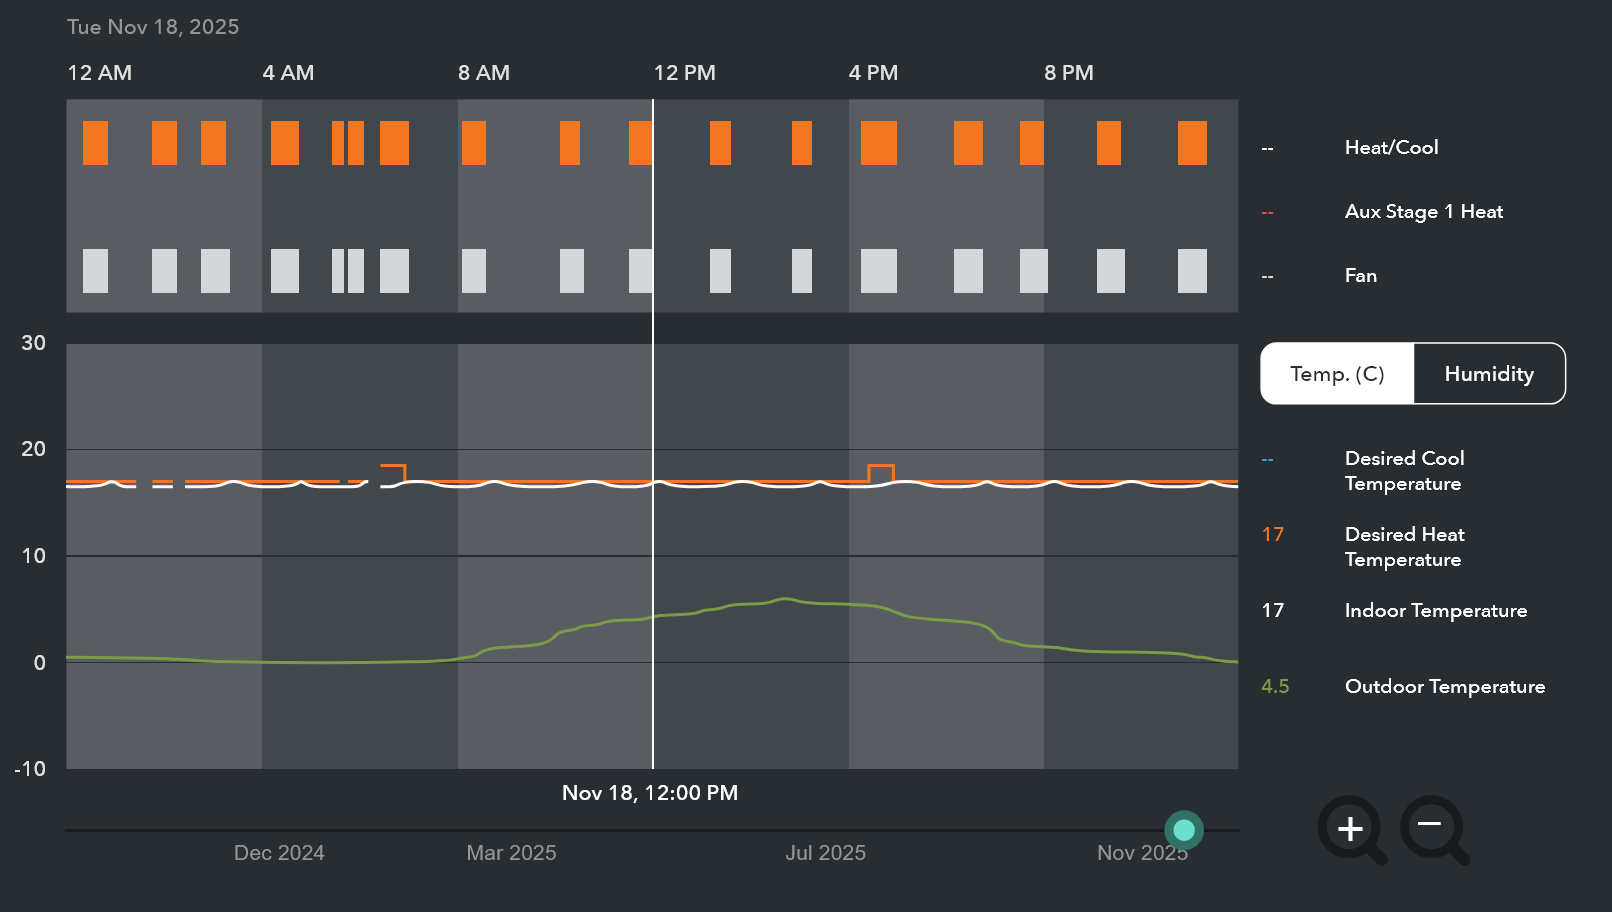The width and height of the screenshot is (1612, 912).
Task: Select the Temp. (C) view
Action: point(1337,374)
